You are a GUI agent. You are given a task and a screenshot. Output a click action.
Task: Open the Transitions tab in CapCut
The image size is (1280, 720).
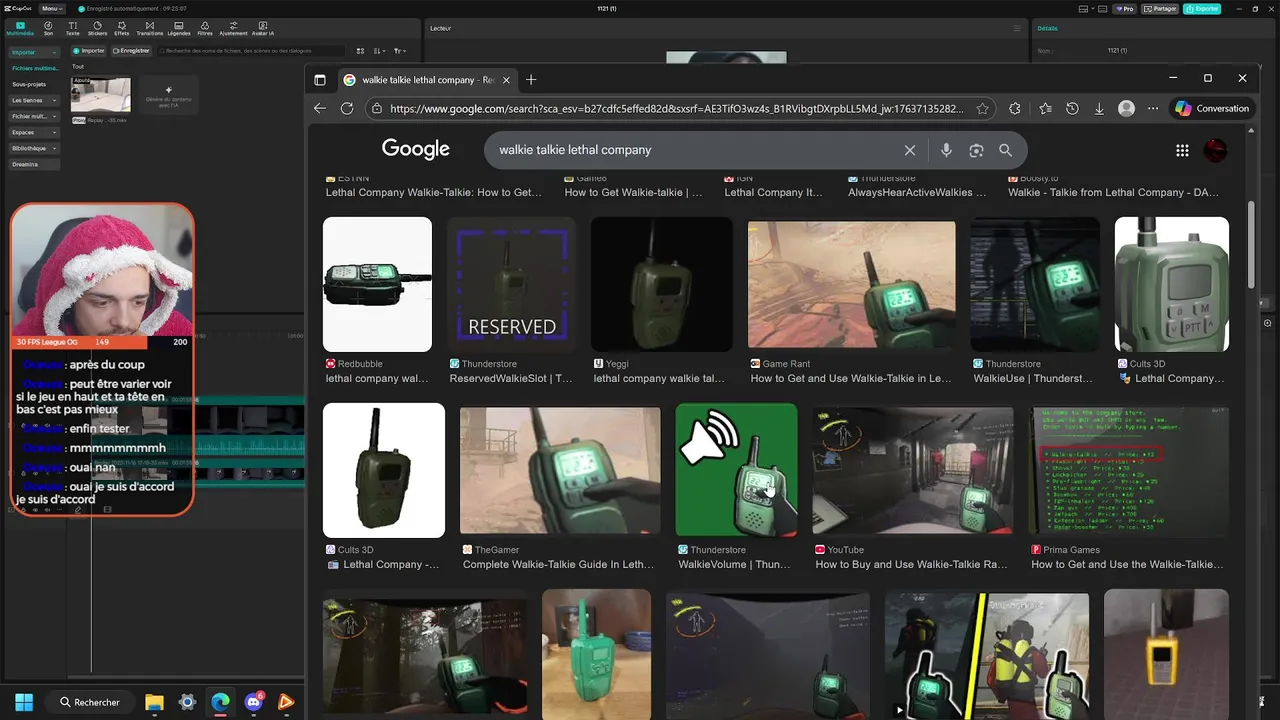click(150, 28)
